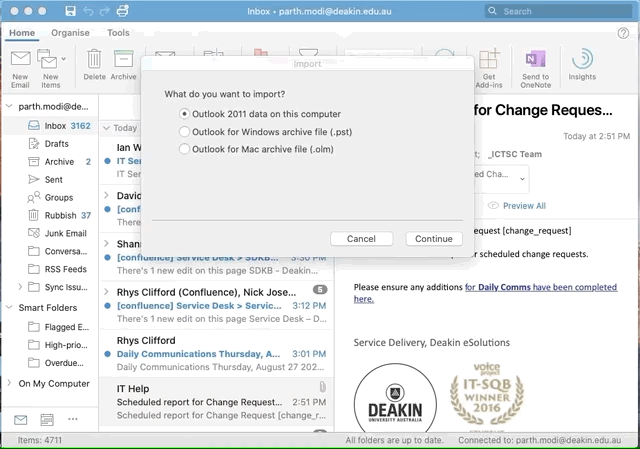Screen dimensions: 640x449
Task: Click the unread dot on Ian W email
Action: 107,161
